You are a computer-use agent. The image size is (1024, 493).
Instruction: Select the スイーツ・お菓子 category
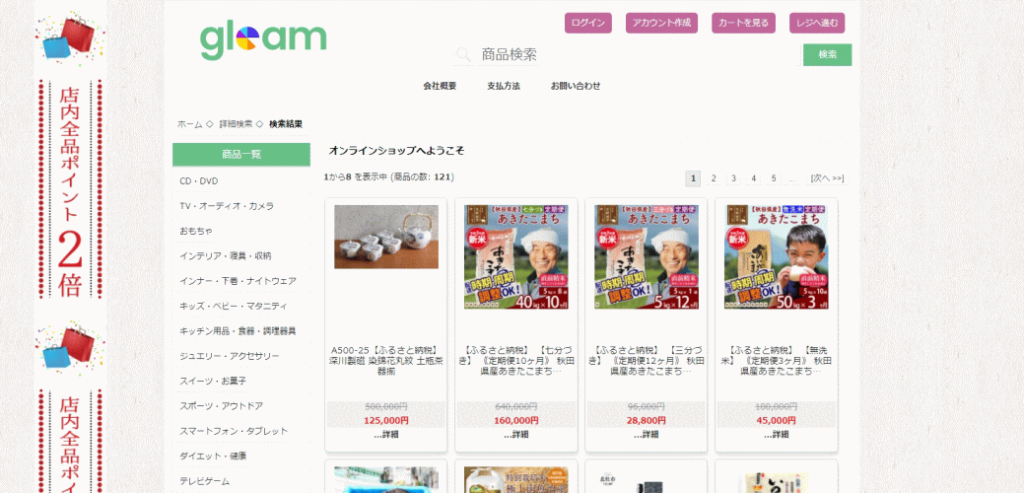pyautogui.click(x=206, y=381)
